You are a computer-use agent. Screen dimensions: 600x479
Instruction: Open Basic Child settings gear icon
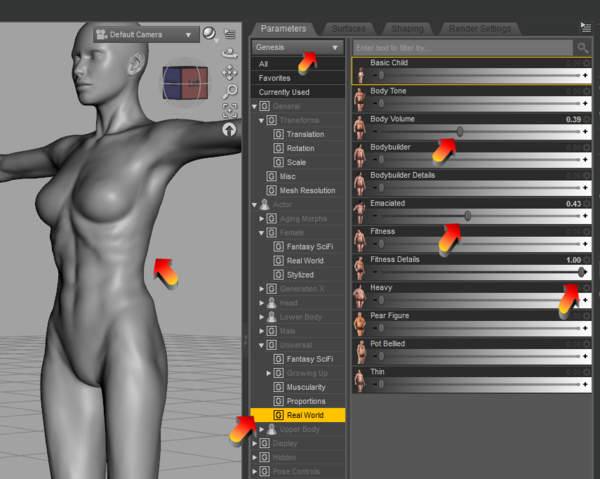587,63
